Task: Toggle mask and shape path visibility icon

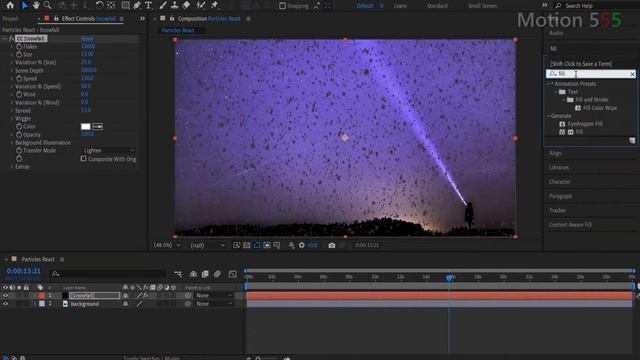Action: click(257, 245)
